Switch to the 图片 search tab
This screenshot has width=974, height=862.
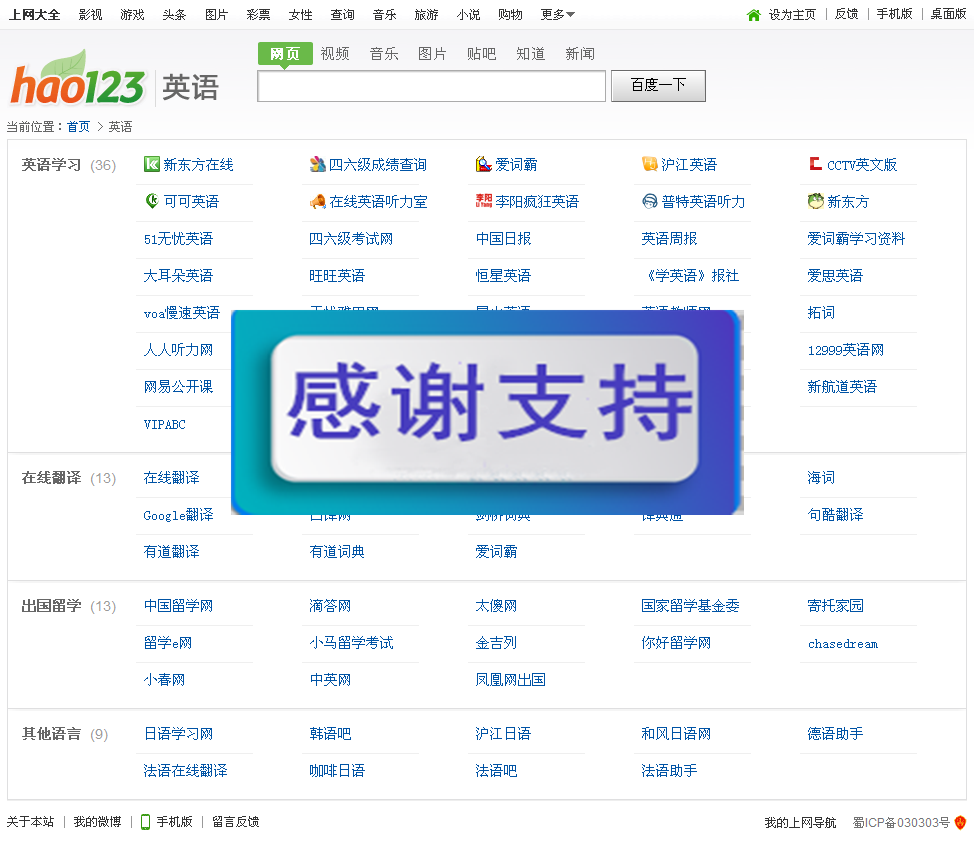click(432, 54)
